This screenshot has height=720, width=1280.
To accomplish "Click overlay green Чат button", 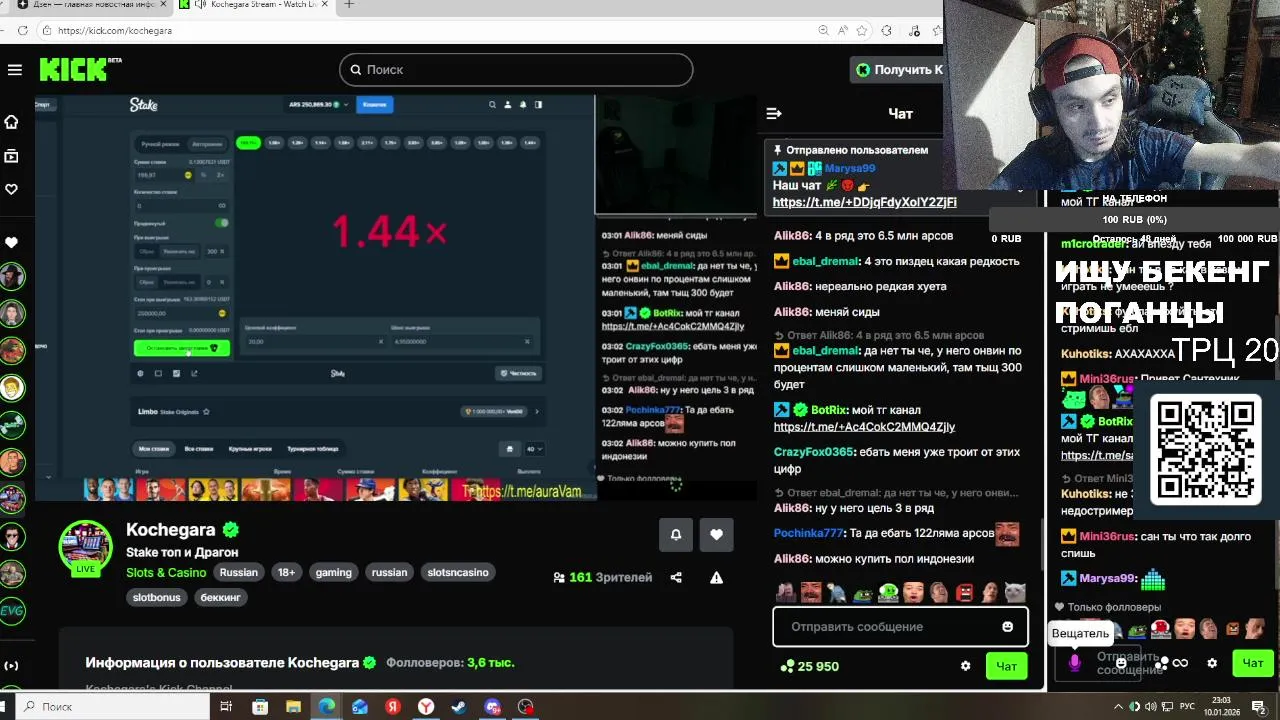I will coord(1252,663).
